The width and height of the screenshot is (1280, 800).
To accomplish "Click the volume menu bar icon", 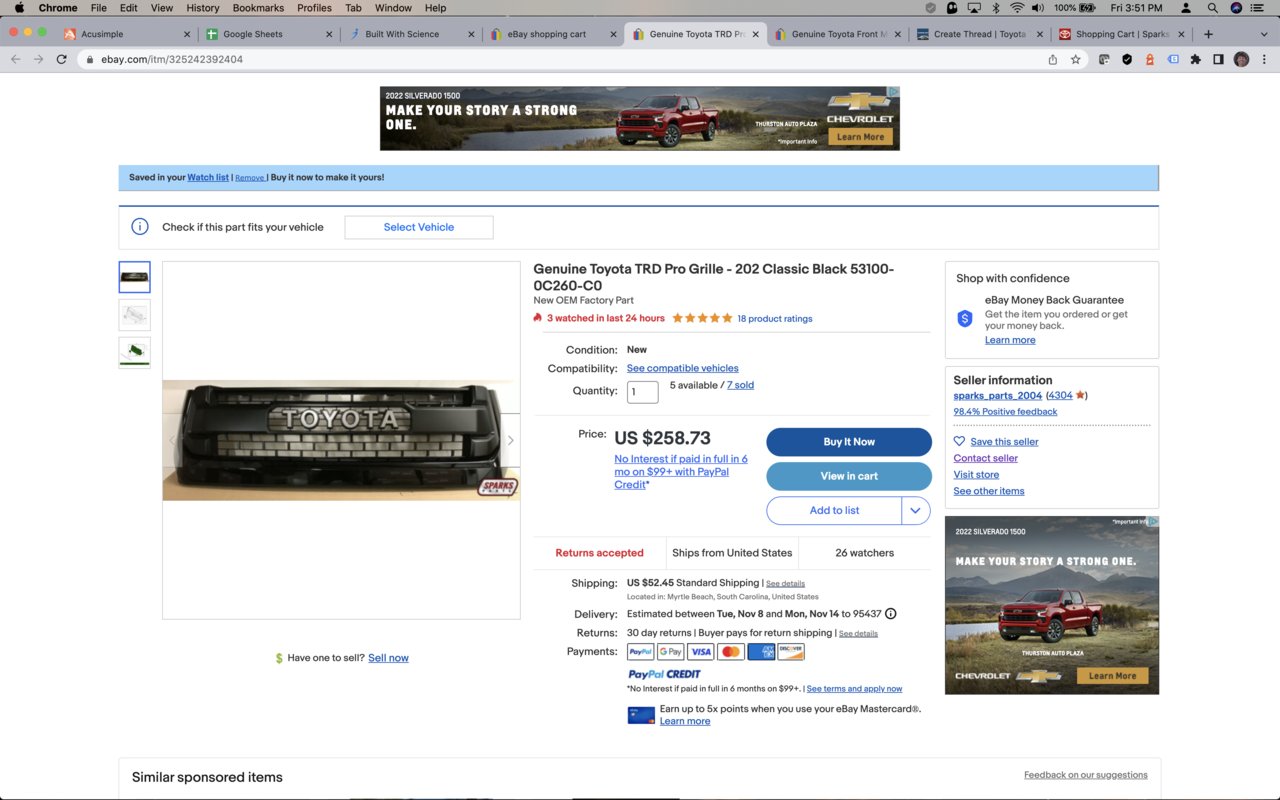I will coord(1038,8).
